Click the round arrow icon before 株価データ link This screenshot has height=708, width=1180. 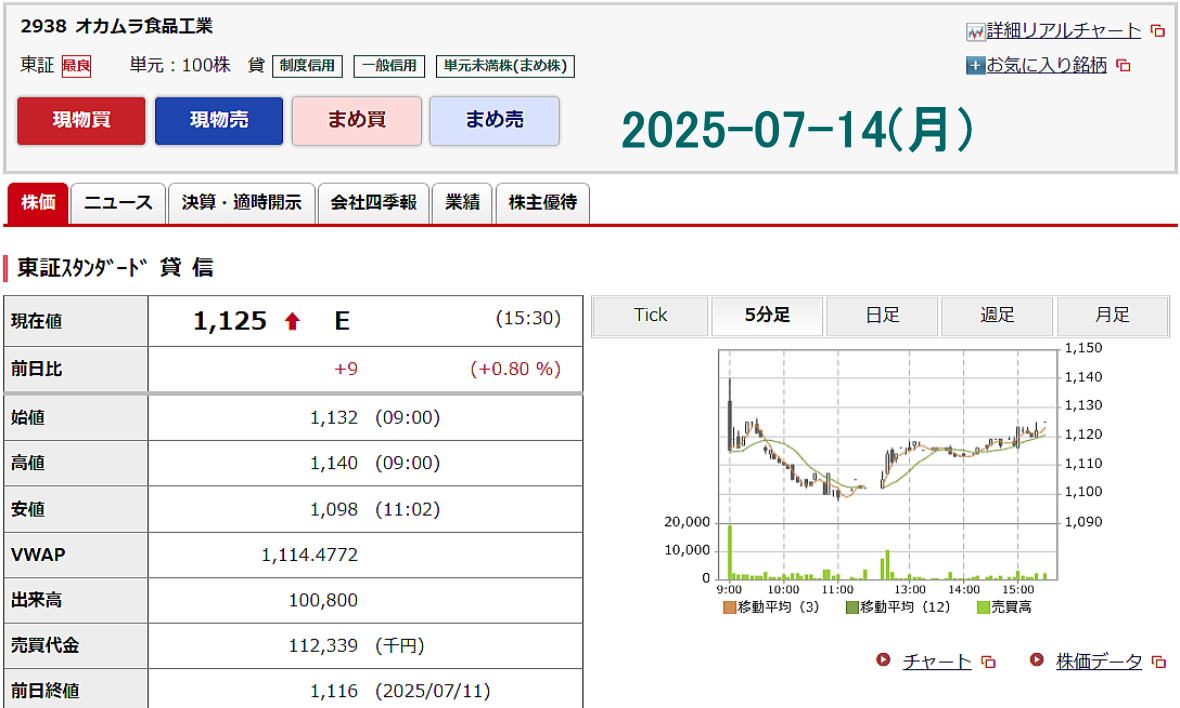(1036, 660)
